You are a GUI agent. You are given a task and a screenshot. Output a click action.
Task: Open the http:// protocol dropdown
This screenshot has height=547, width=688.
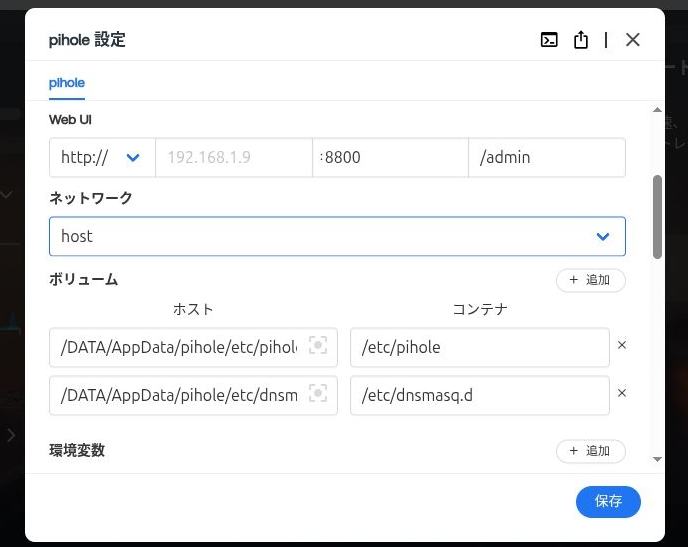(102, 157)
